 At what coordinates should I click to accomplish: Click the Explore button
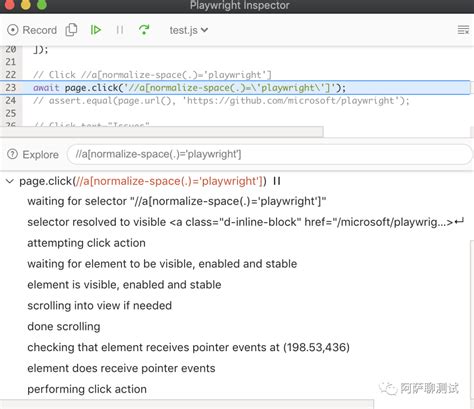pyautogui.click(x=33, y=155)
